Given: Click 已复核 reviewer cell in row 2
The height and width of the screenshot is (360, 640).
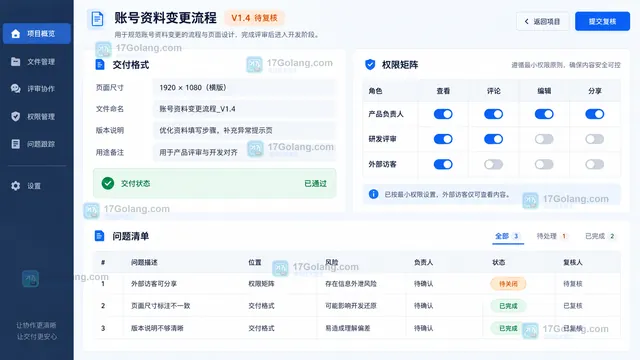Looking at the screenshot, I should (573, 306).
